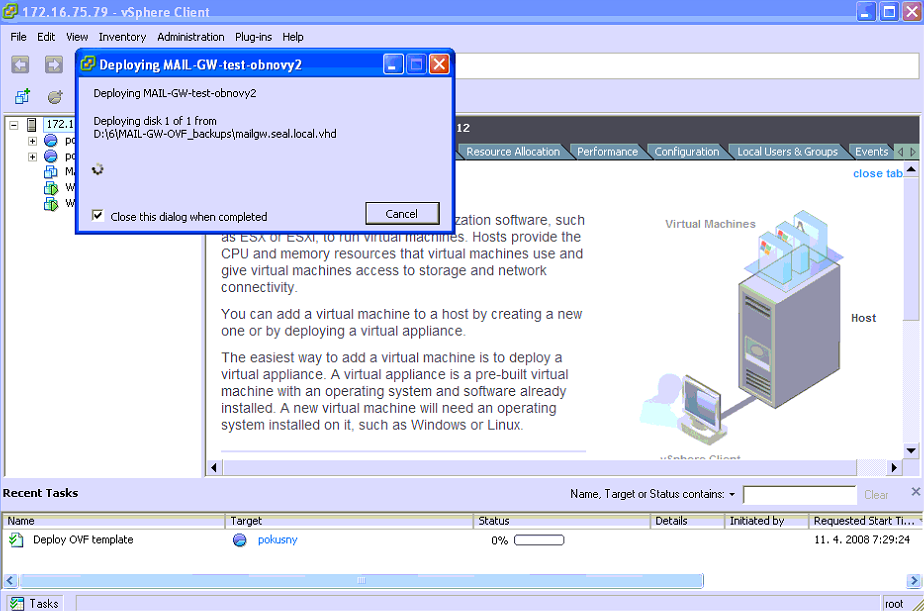The height and width of the screenshot is (611, 924).
Task: Click the new virtual machine toolbar icon
Action: (x=22, y=96)
